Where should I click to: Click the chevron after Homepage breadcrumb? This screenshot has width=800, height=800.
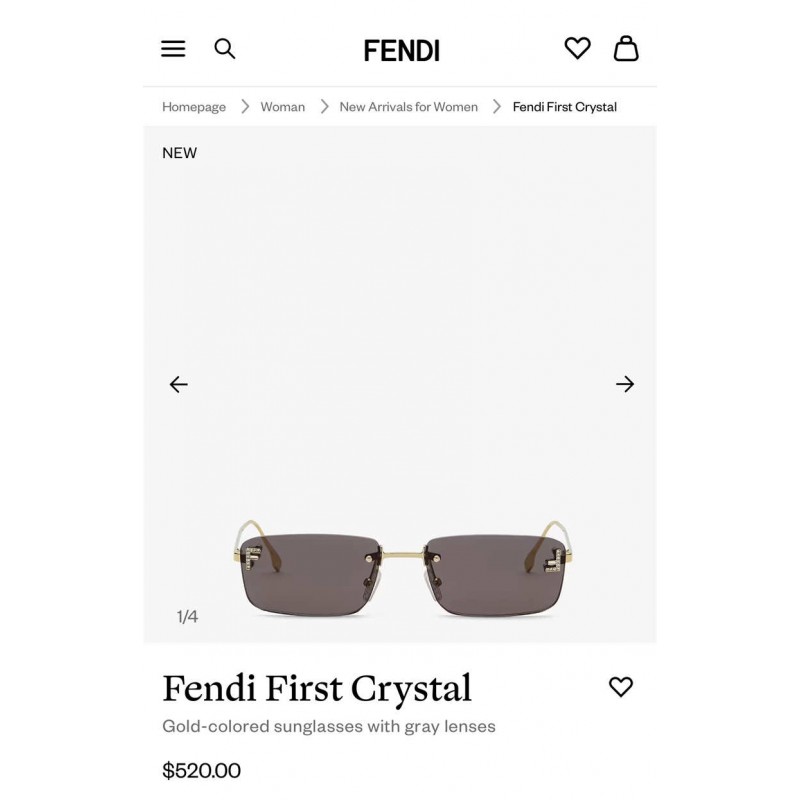point(245,107)
